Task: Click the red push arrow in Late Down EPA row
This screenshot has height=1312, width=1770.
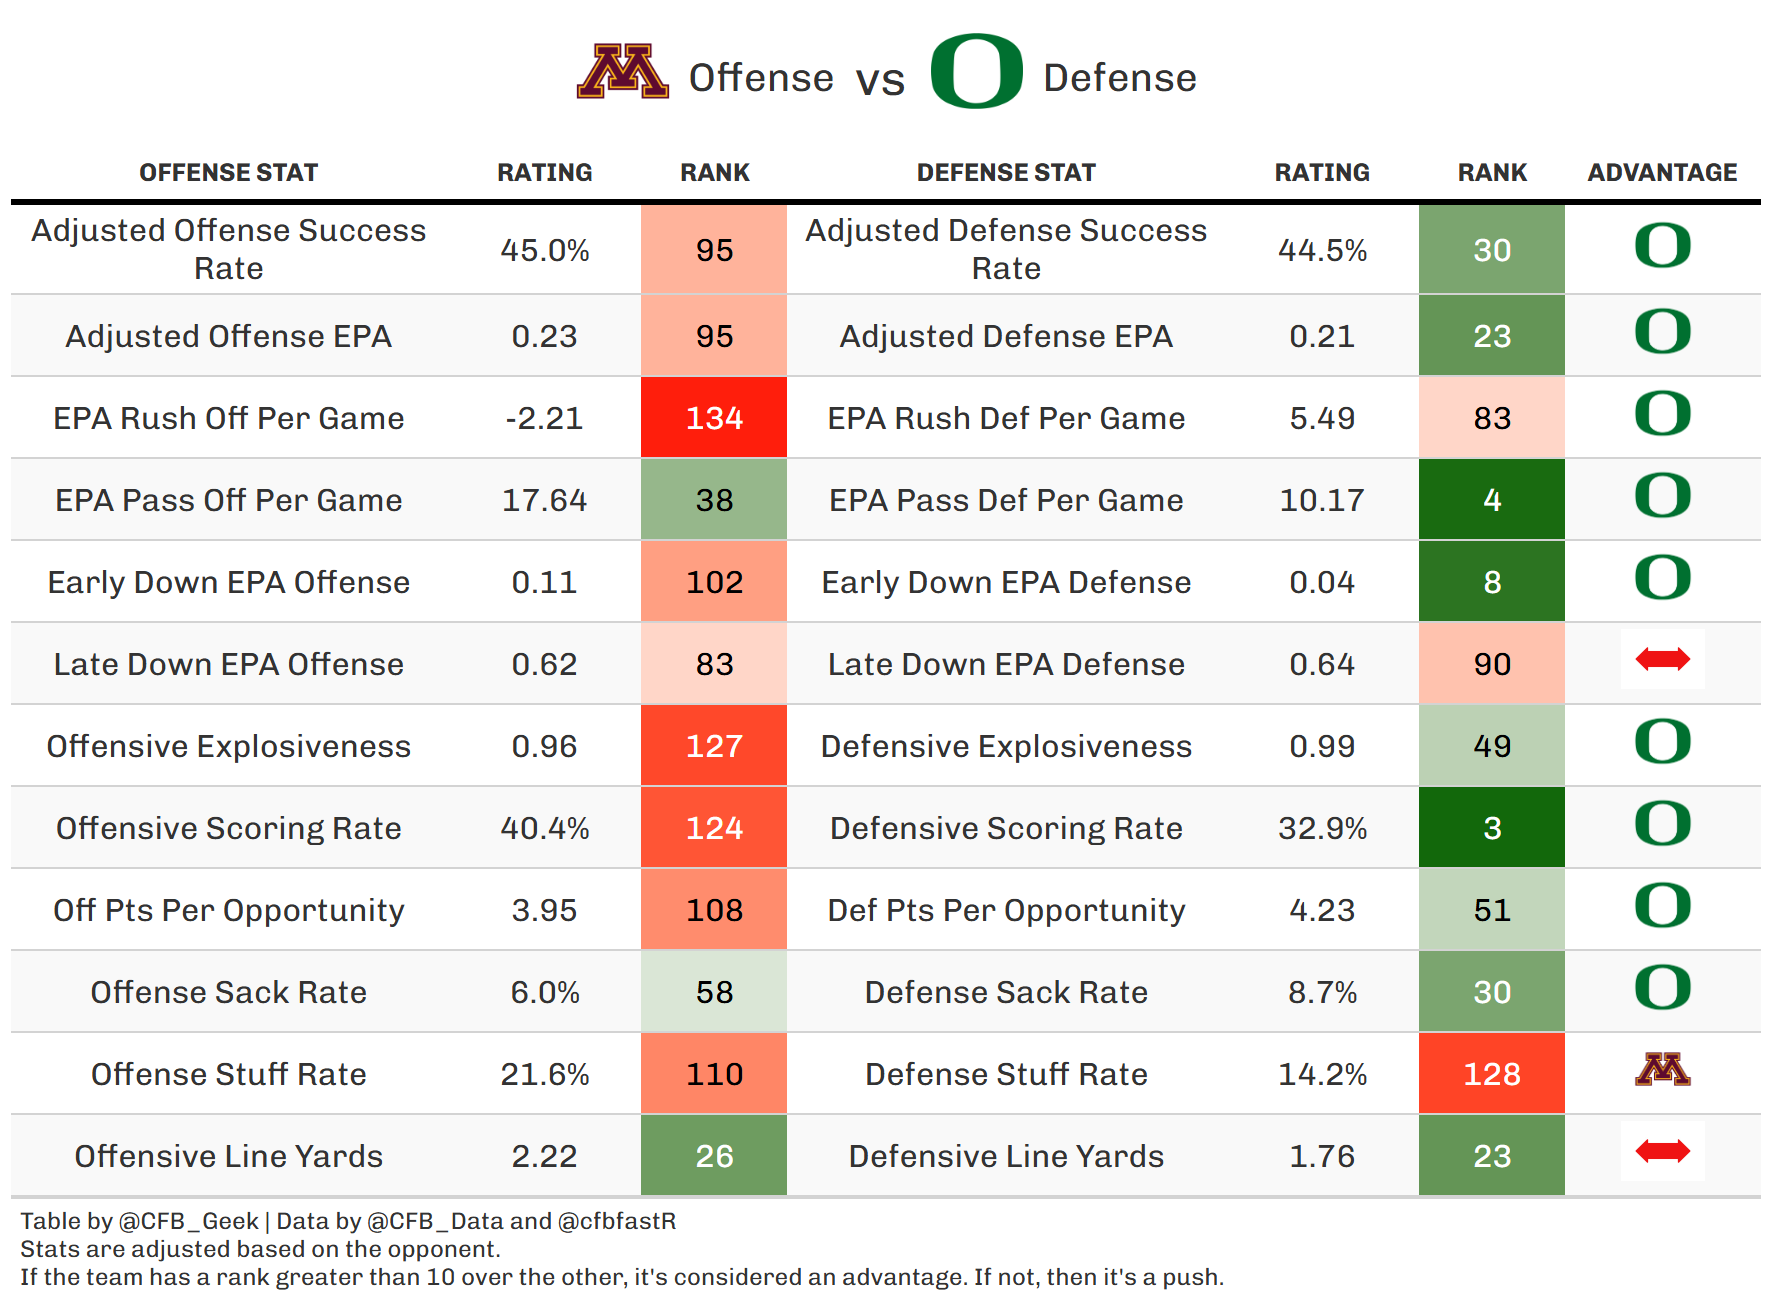Action: tap(1662, 659)
